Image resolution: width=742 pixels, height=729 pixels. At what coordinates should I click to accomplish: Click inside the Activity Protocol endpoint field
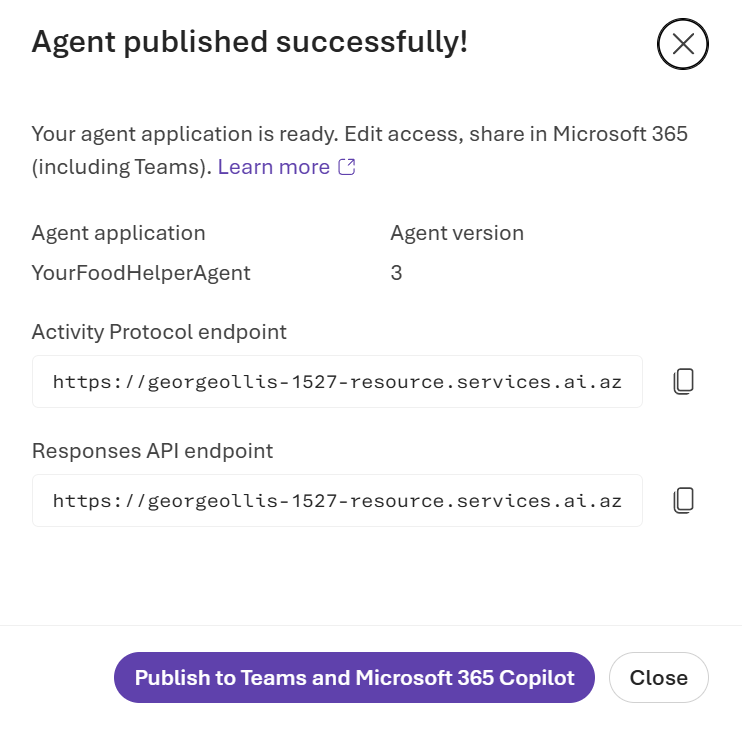pyautogui.click(x=337, y=381)
